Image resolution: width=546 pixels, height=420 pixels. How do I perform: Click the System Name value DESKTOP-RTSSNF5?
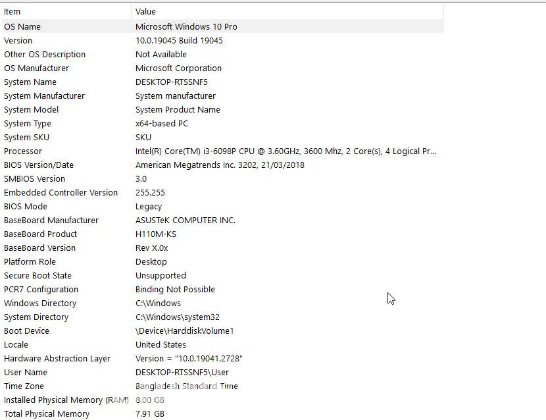coord(171,82)
